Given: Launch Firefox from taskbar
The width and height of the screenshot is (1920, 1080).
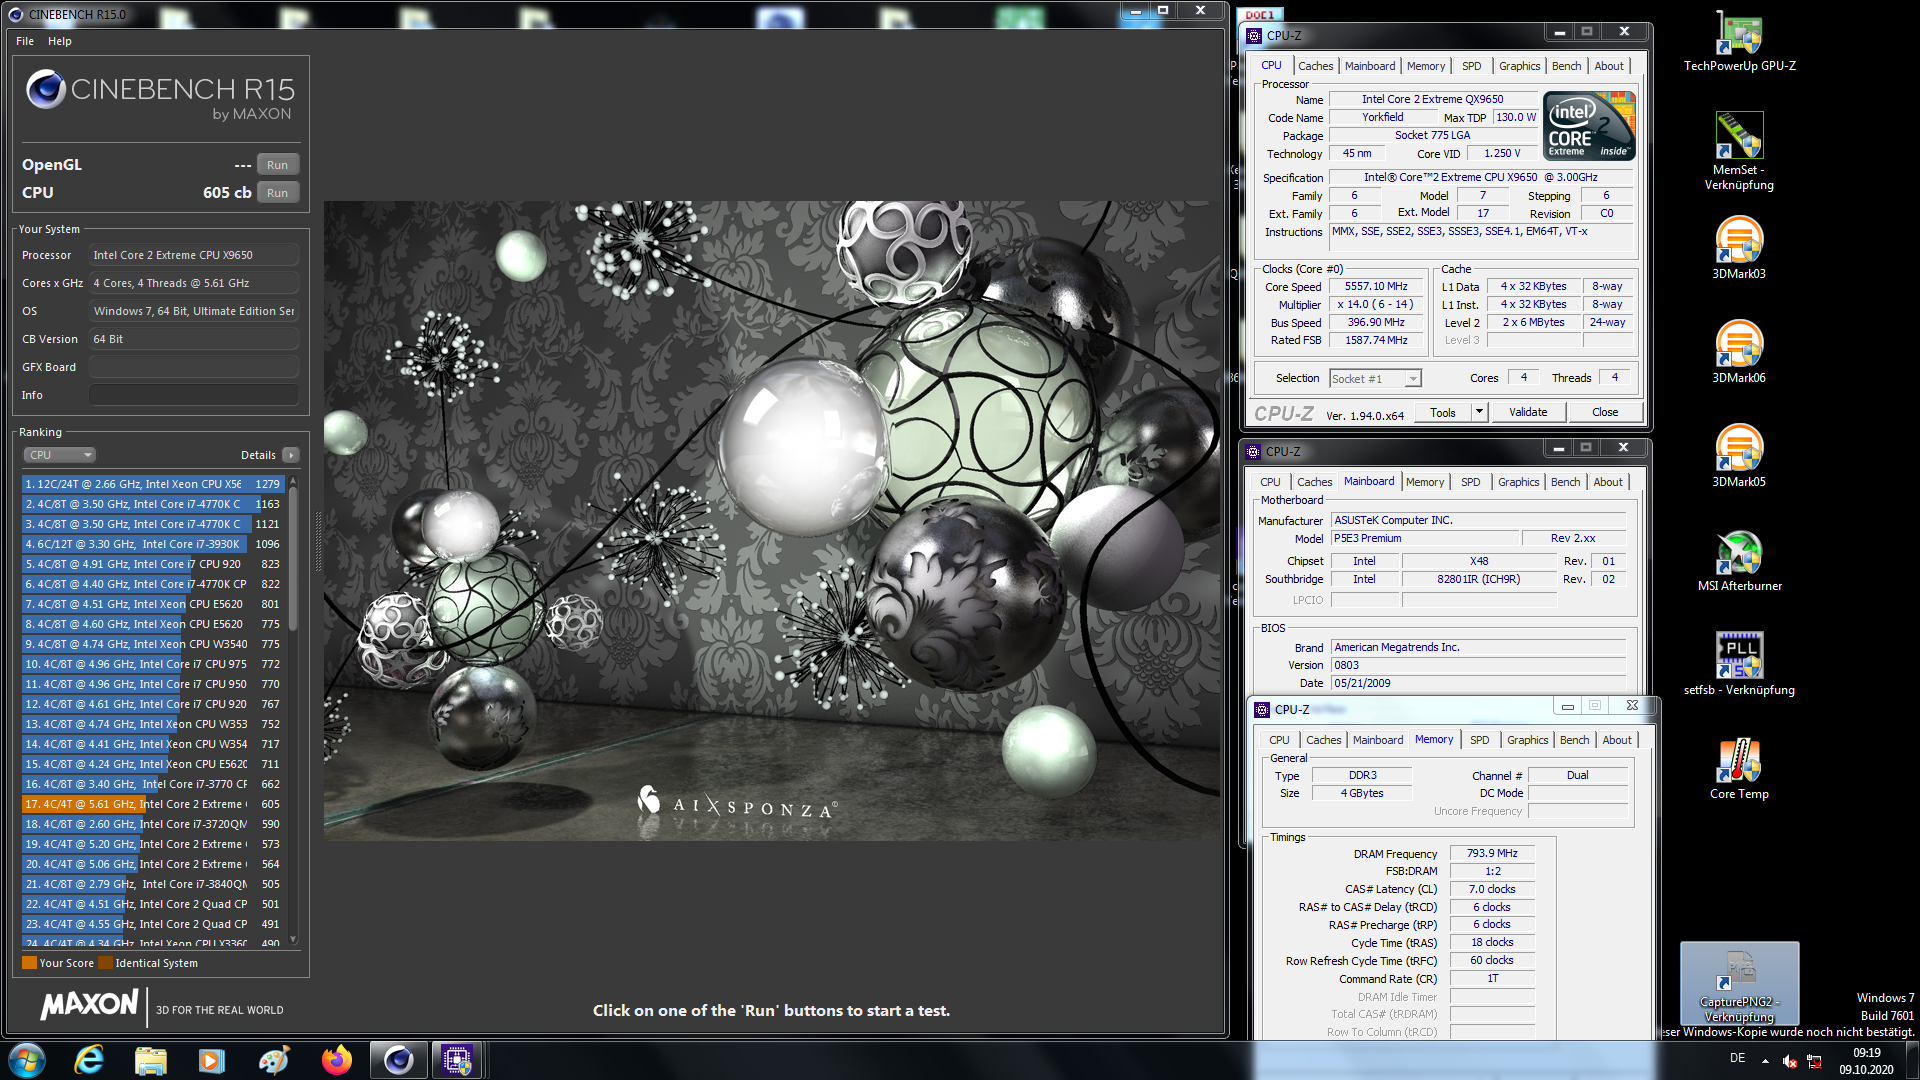Looking at the screenshot, I should pyautogui.click(x=337, y=1059).
